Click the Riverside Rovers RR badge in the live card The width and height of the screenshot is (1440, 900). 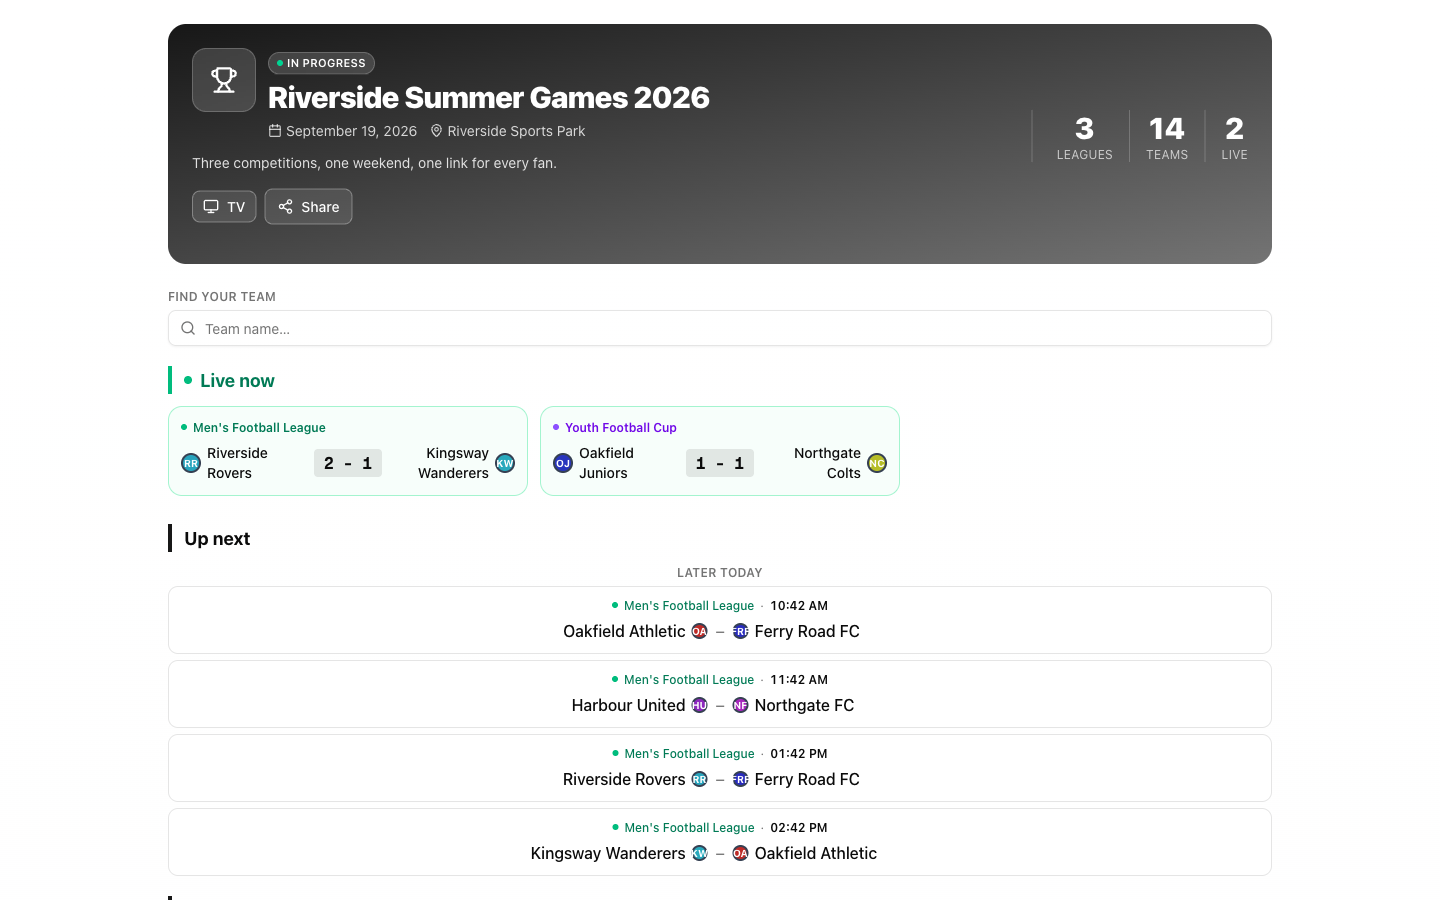[191, 463]
